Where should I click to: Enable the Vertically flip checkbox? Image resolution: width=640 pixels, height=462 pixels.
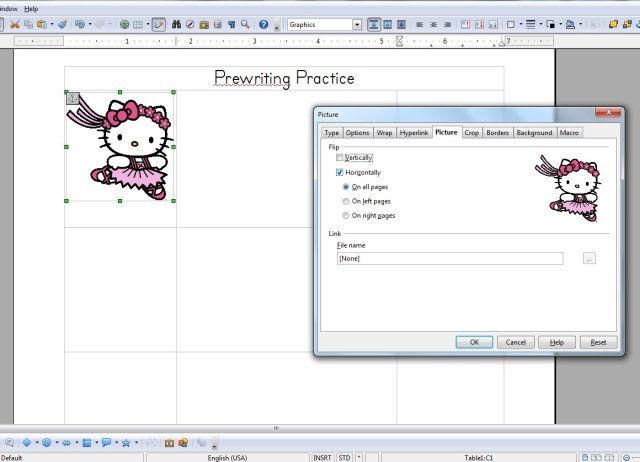[340, 158]
